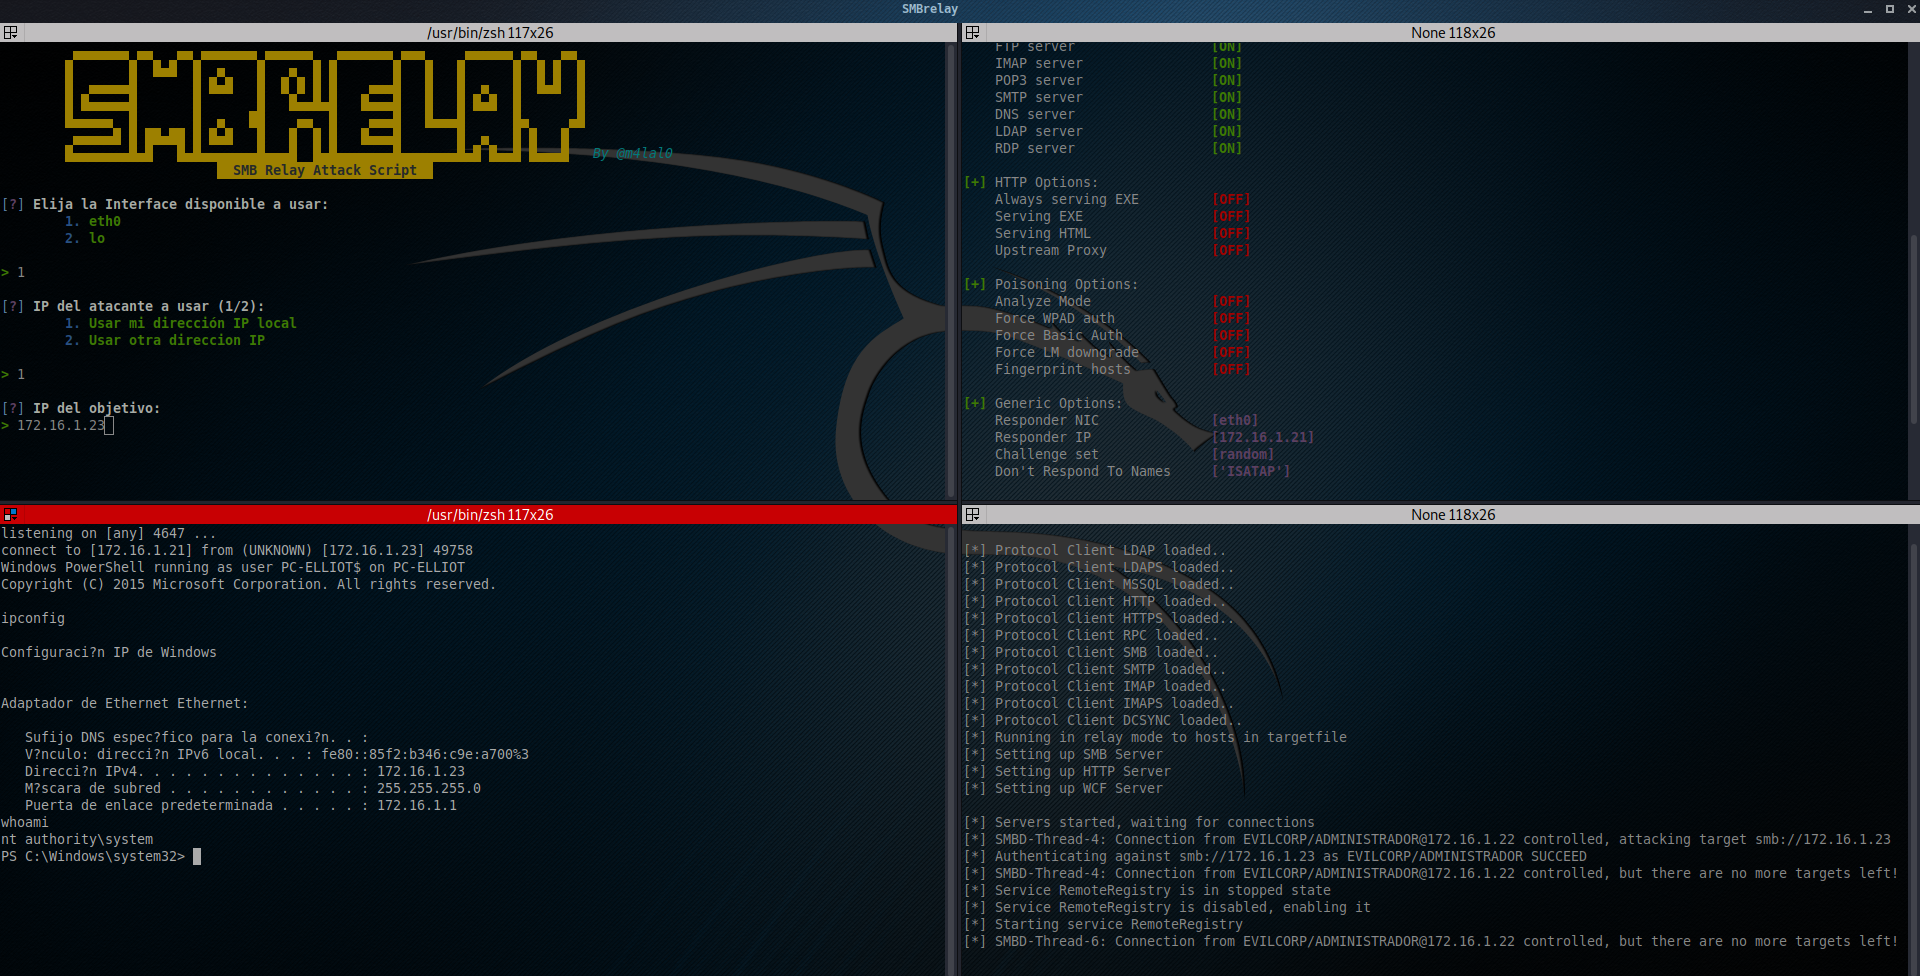
Task: Click the ['ISATAP'] Don't Respond value
Action: point(1251,472)
